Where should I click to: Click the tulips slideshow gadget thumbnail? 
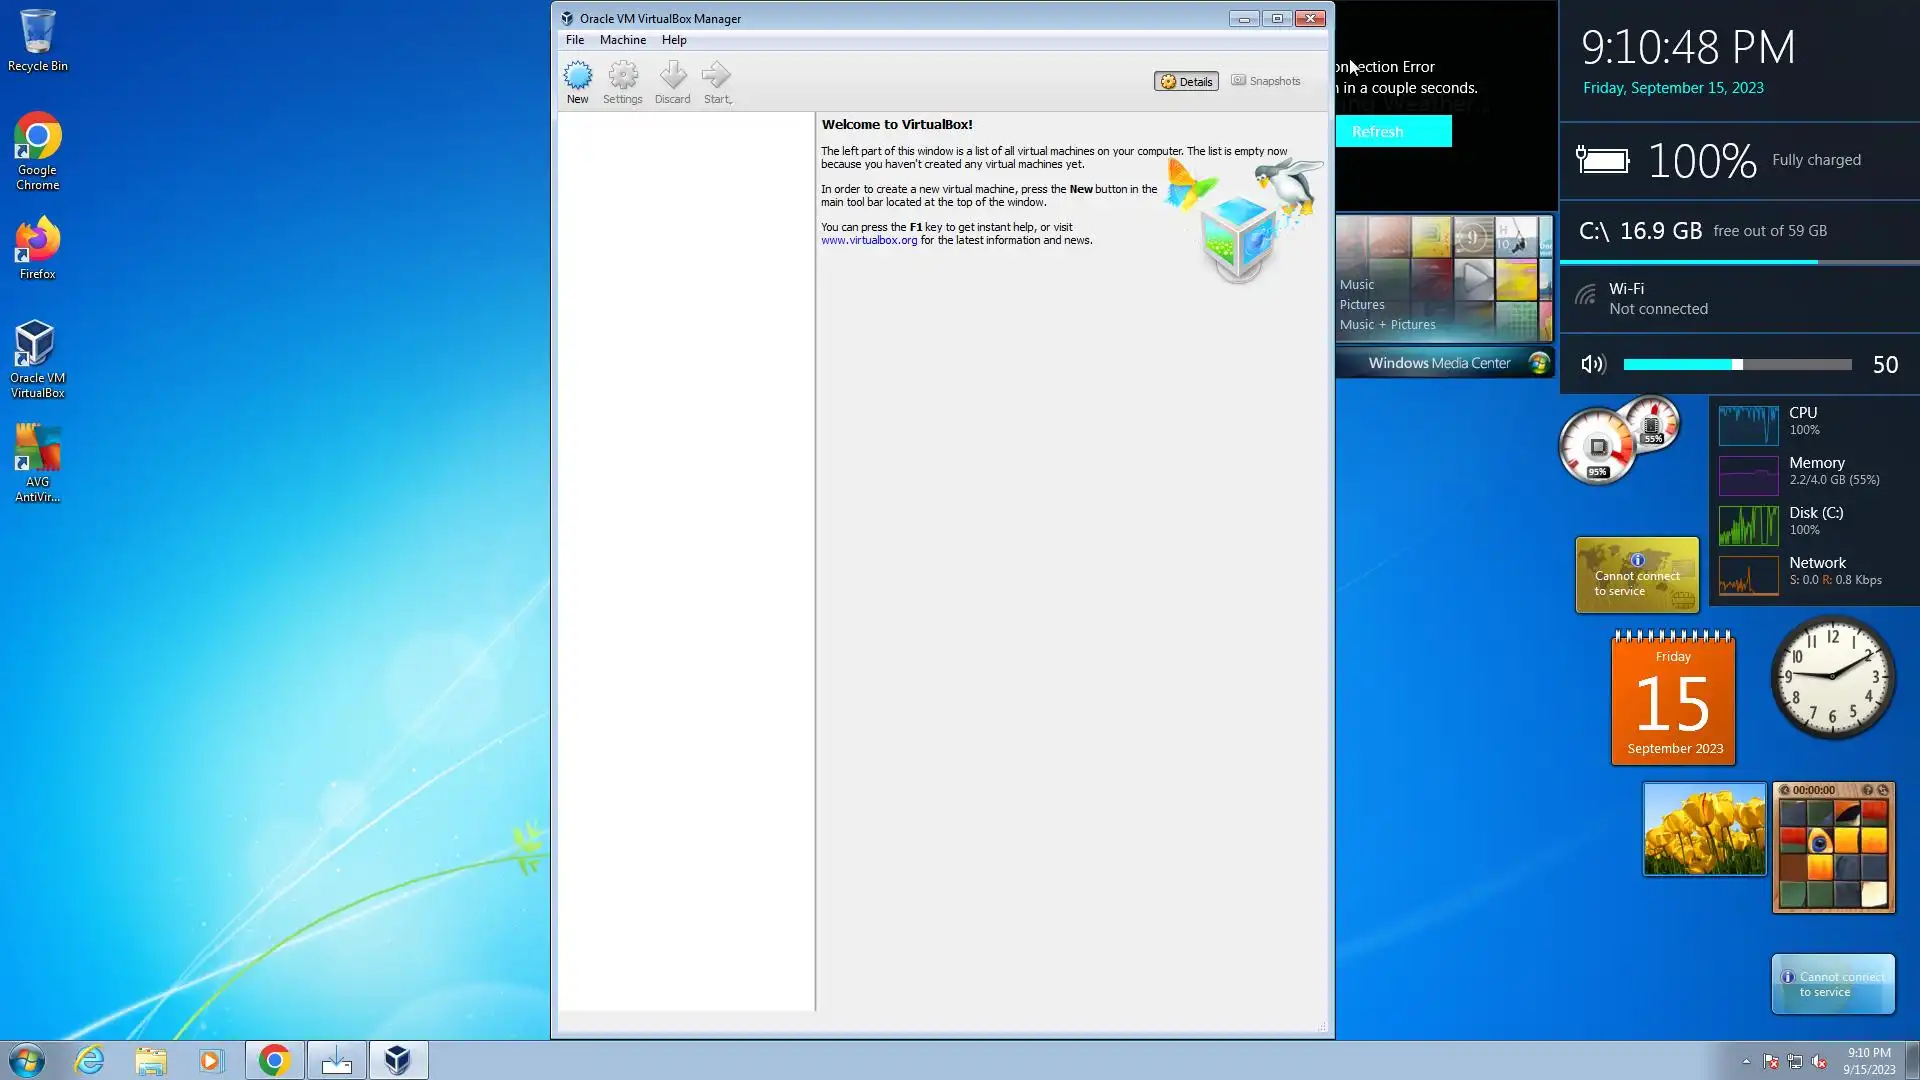click(1704, 830)
